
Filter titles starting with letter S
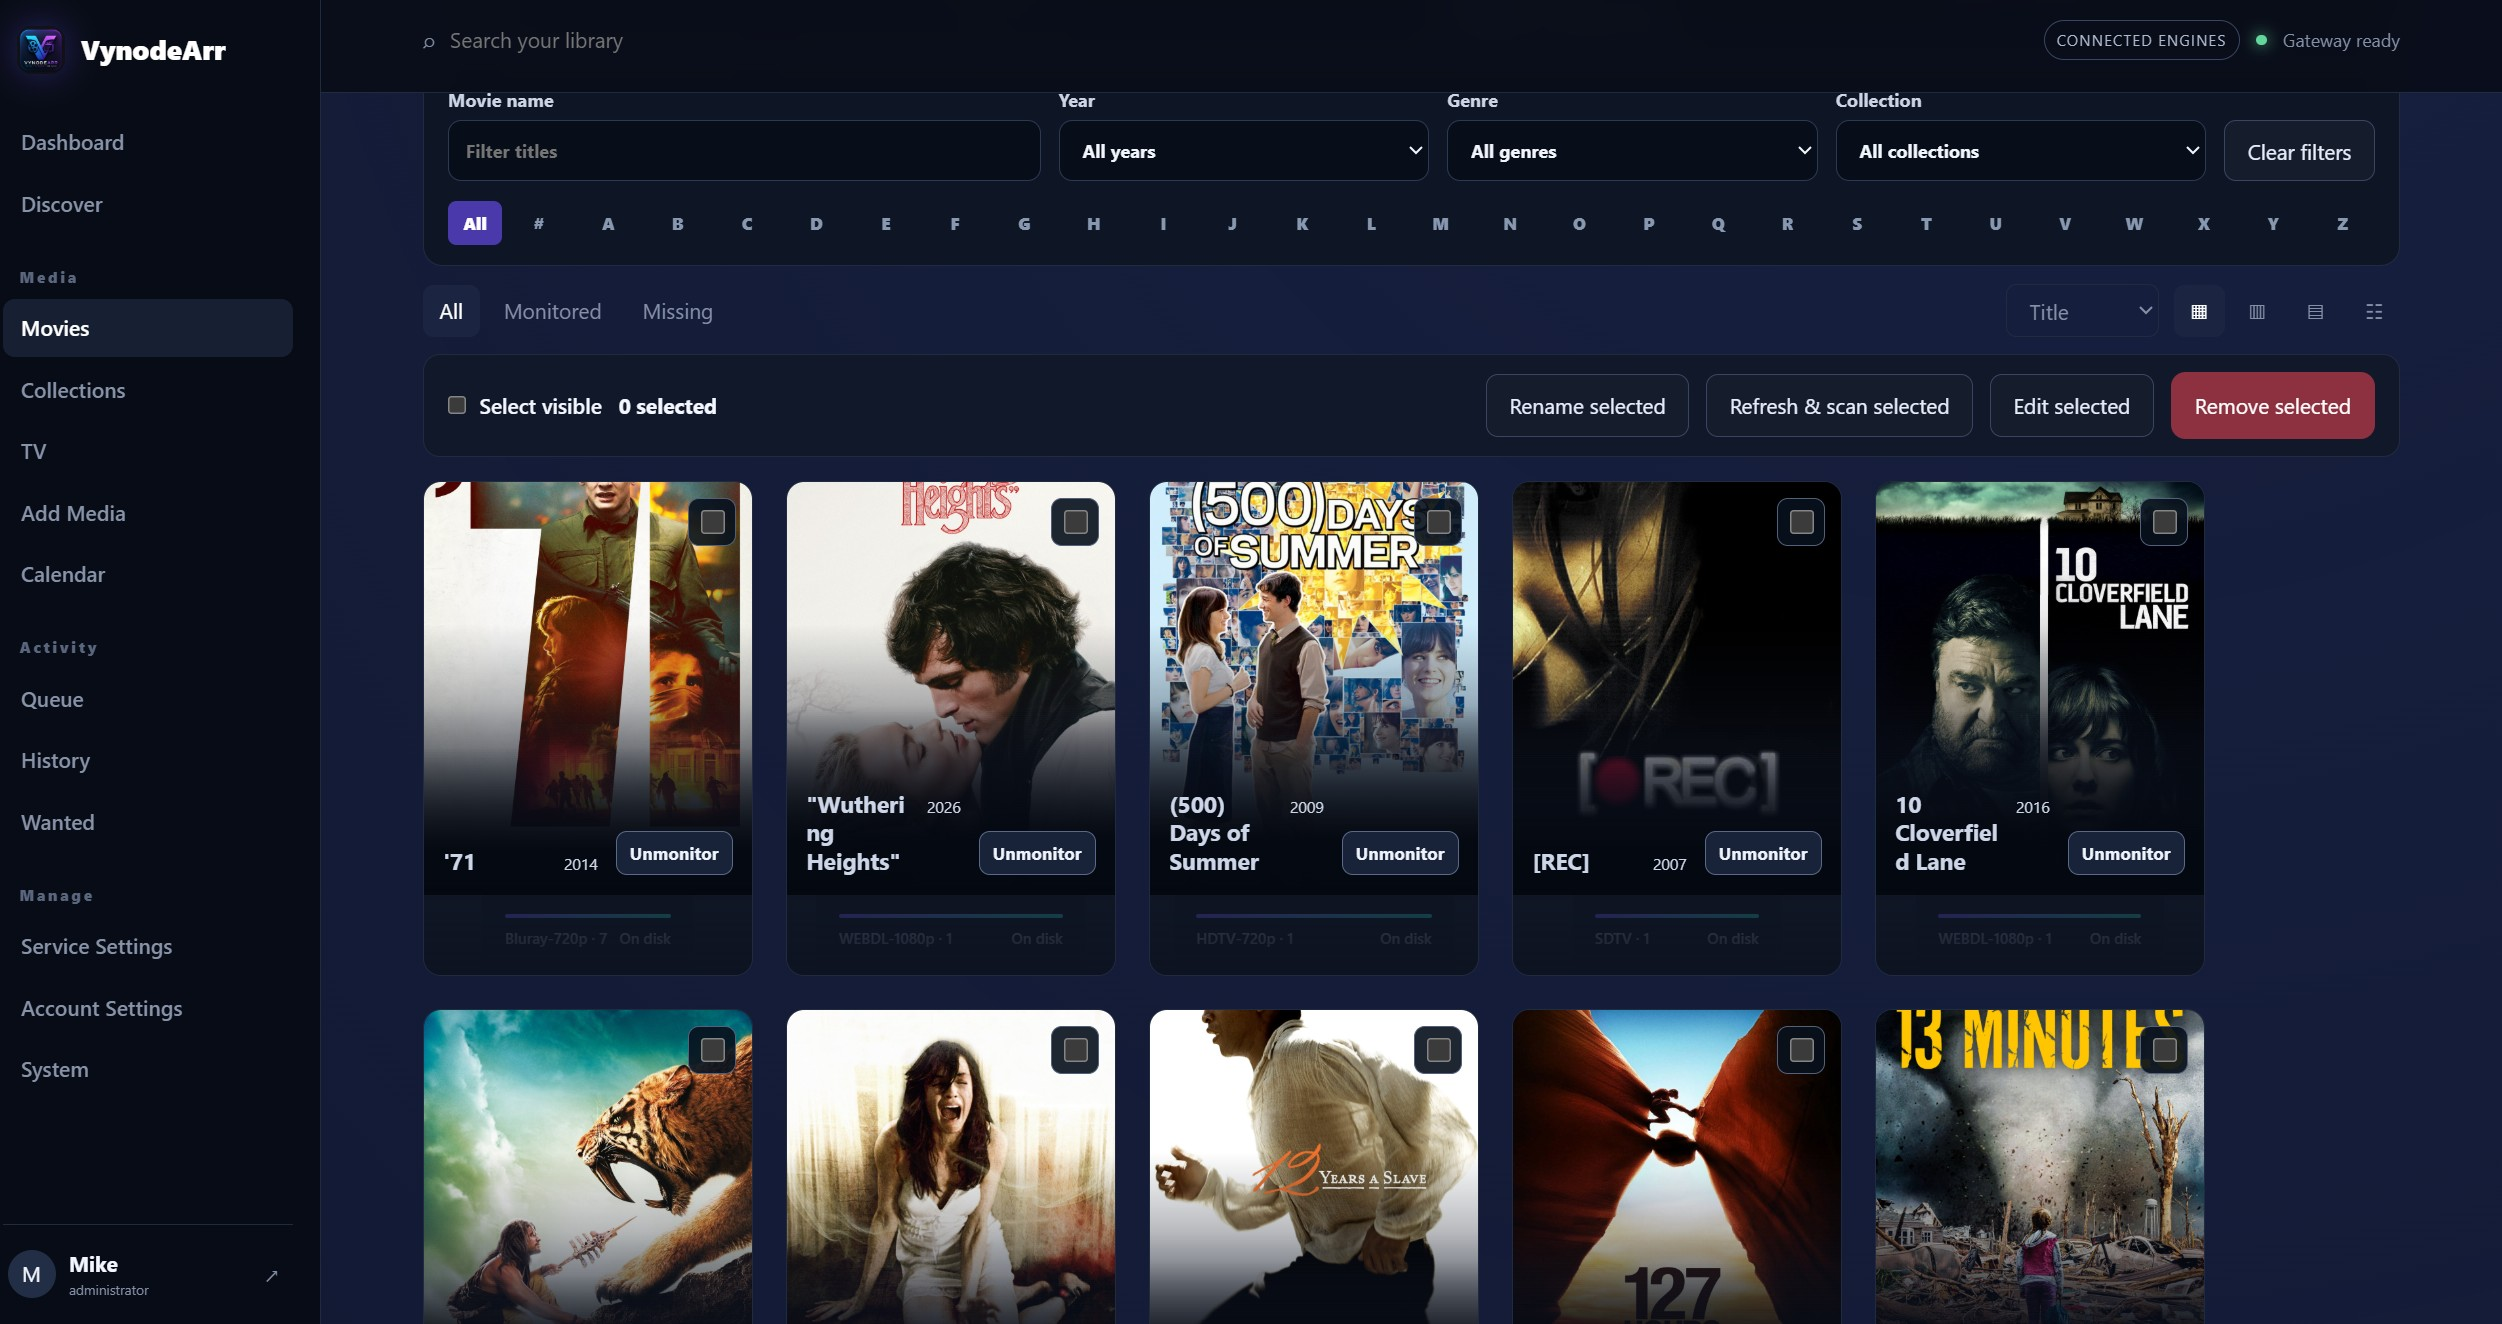pyautogui.click(x=1857, y=224)
